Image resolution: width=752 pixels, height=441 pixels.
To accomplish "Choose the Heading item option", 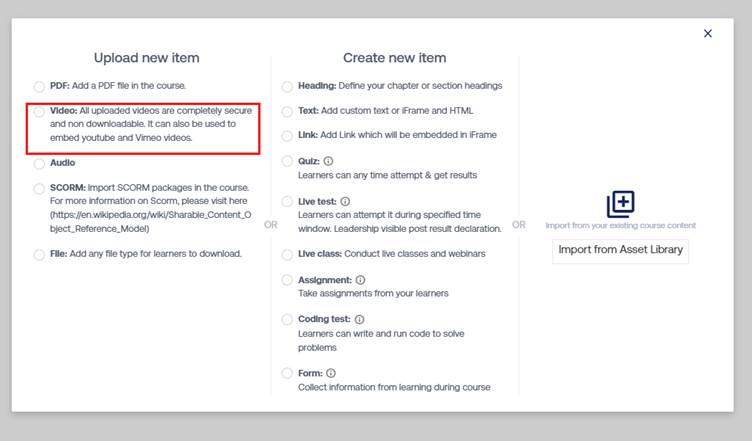I will coord(288,86).
